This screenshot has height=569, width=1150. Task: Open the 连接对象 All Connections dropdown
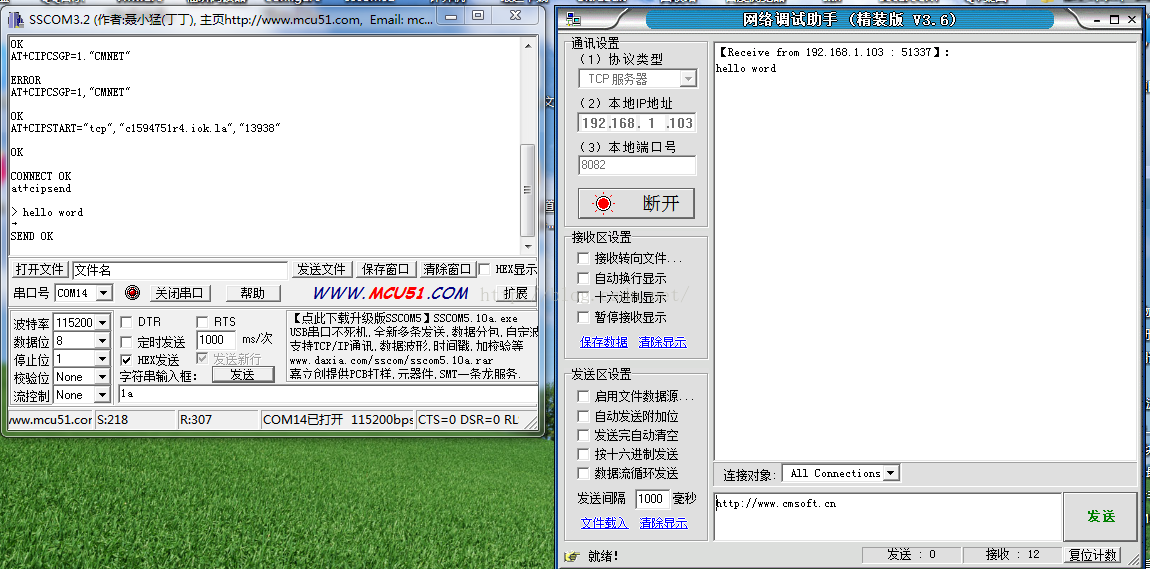pos(890,474)
